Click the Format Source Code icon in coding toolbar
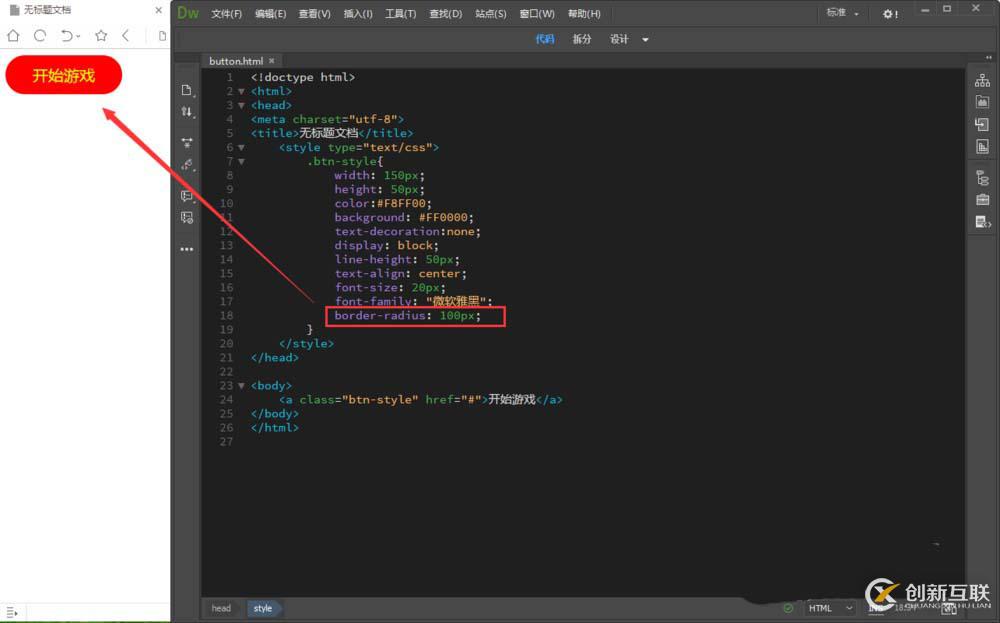This screenshot has width=1000, height=623. pyautogui.click(x=187, y=113)
